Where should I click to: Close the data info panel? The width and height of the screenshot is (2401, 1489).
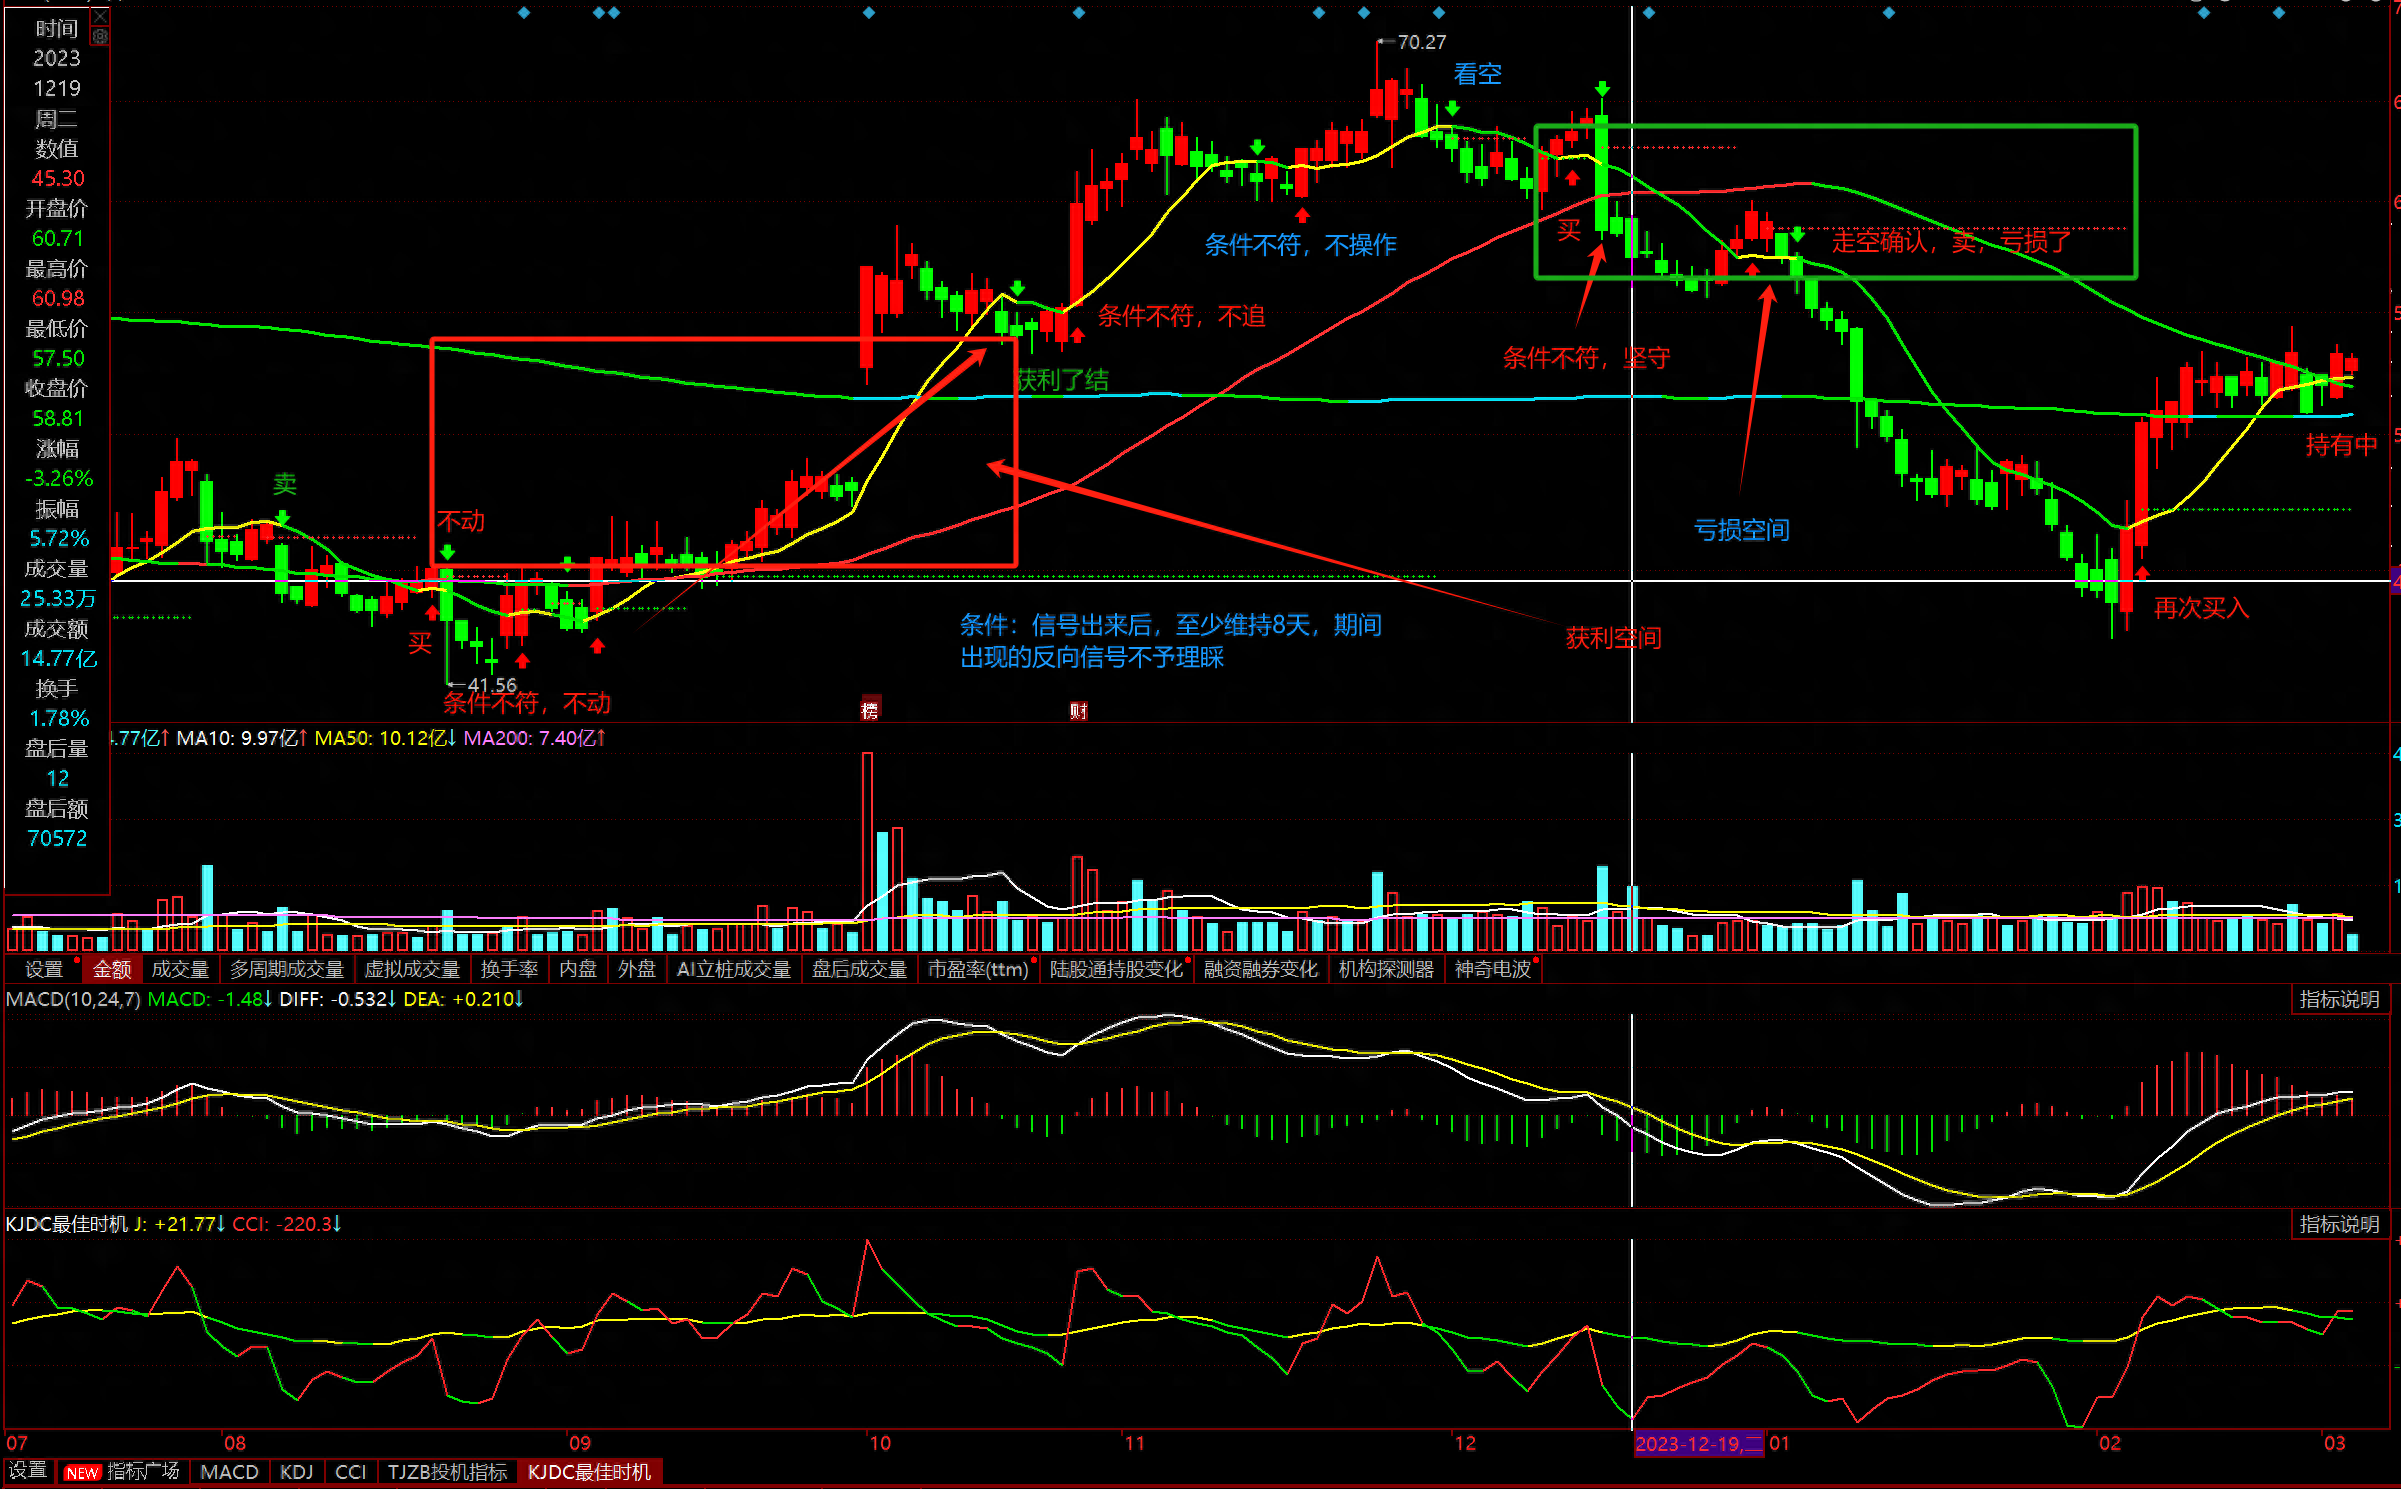[x=100, y=17]
